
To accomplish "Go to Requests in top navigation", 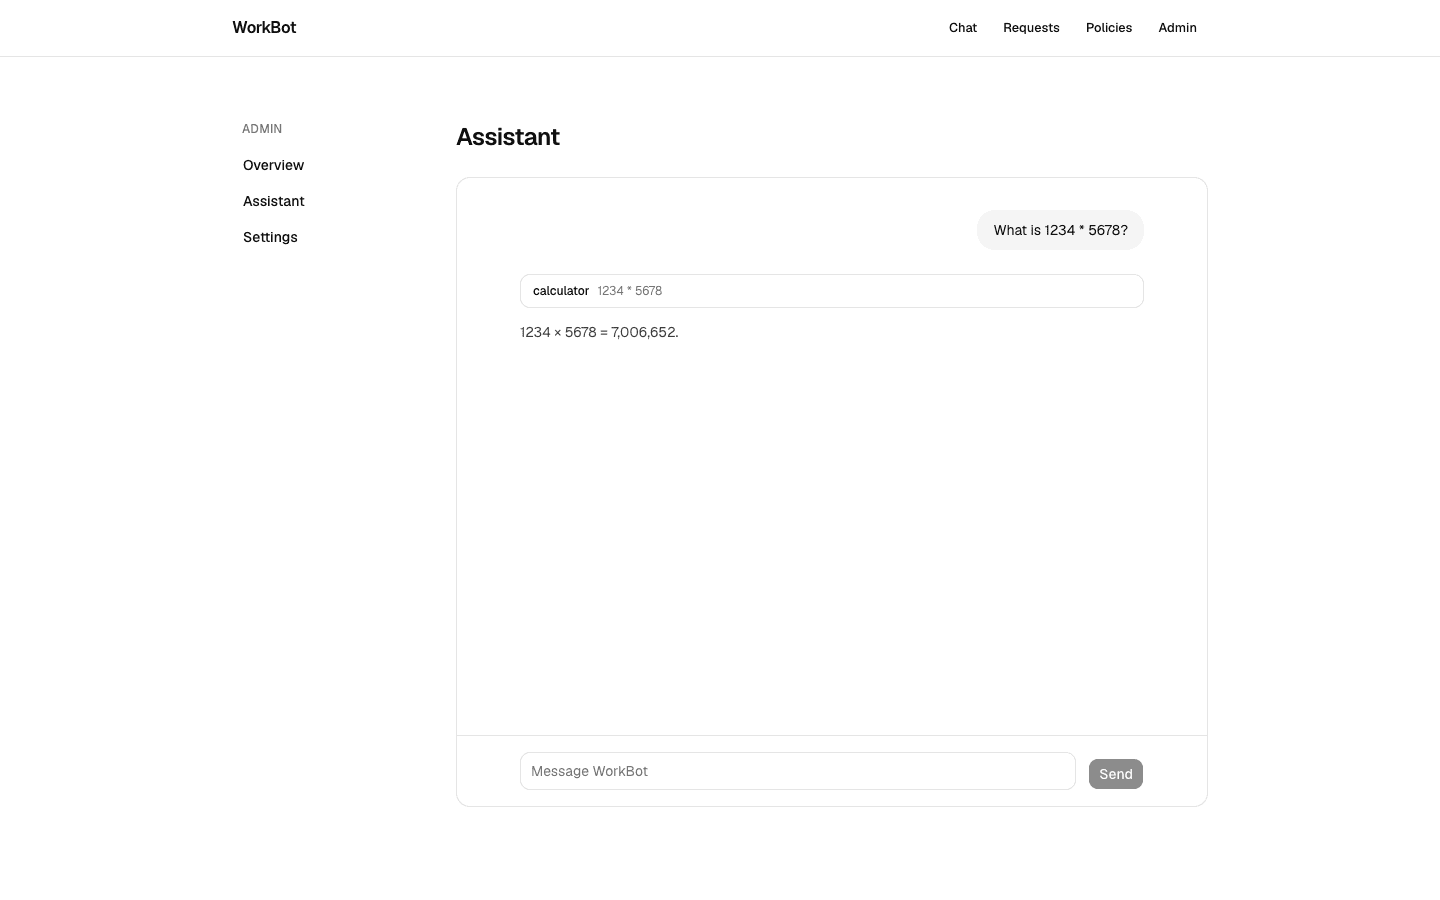I will (x=1031, y=28).
